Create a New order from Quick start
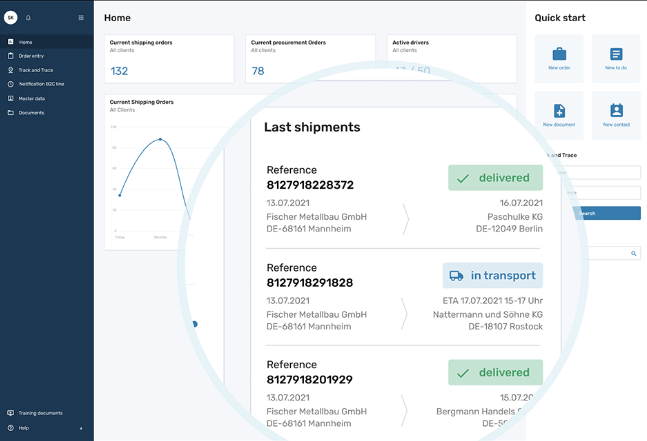 tap(559, 59)
